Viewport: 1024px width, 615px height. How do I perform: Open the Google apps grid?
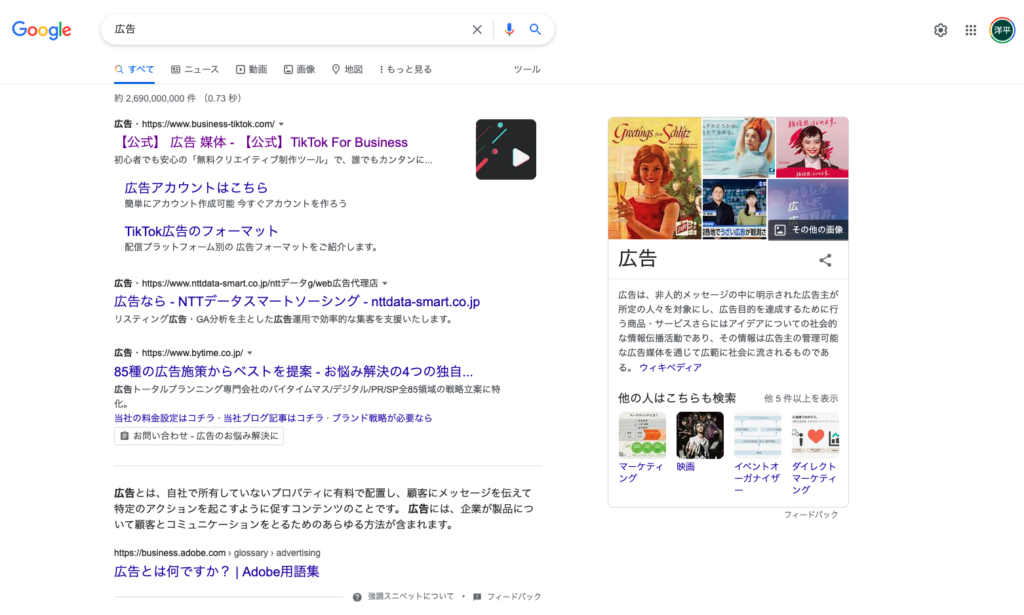coord(970,30)
